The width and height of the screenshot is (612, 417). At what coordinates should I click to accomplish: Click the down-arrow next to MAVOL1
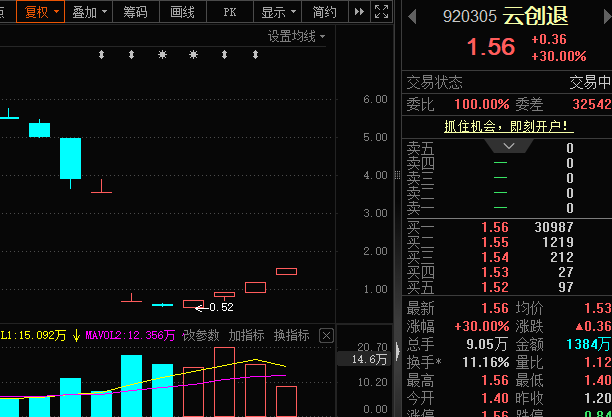coord(76,335)
